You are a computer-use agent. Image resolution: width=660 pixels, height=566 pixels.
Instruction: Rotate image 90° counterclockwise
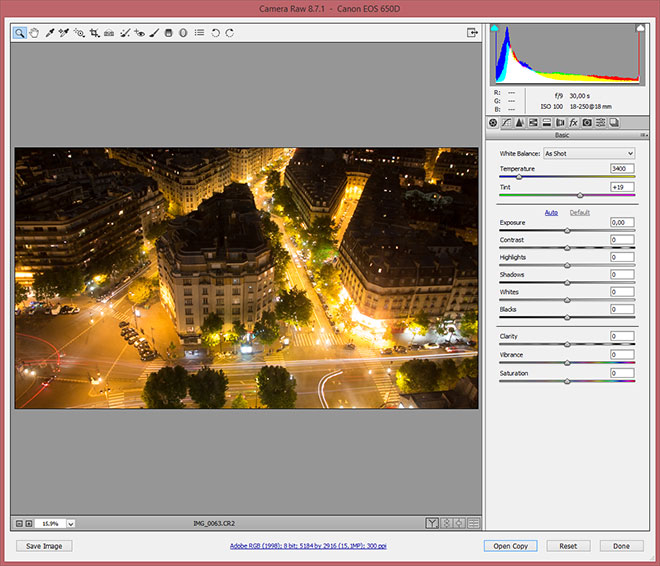pos(215,33)
